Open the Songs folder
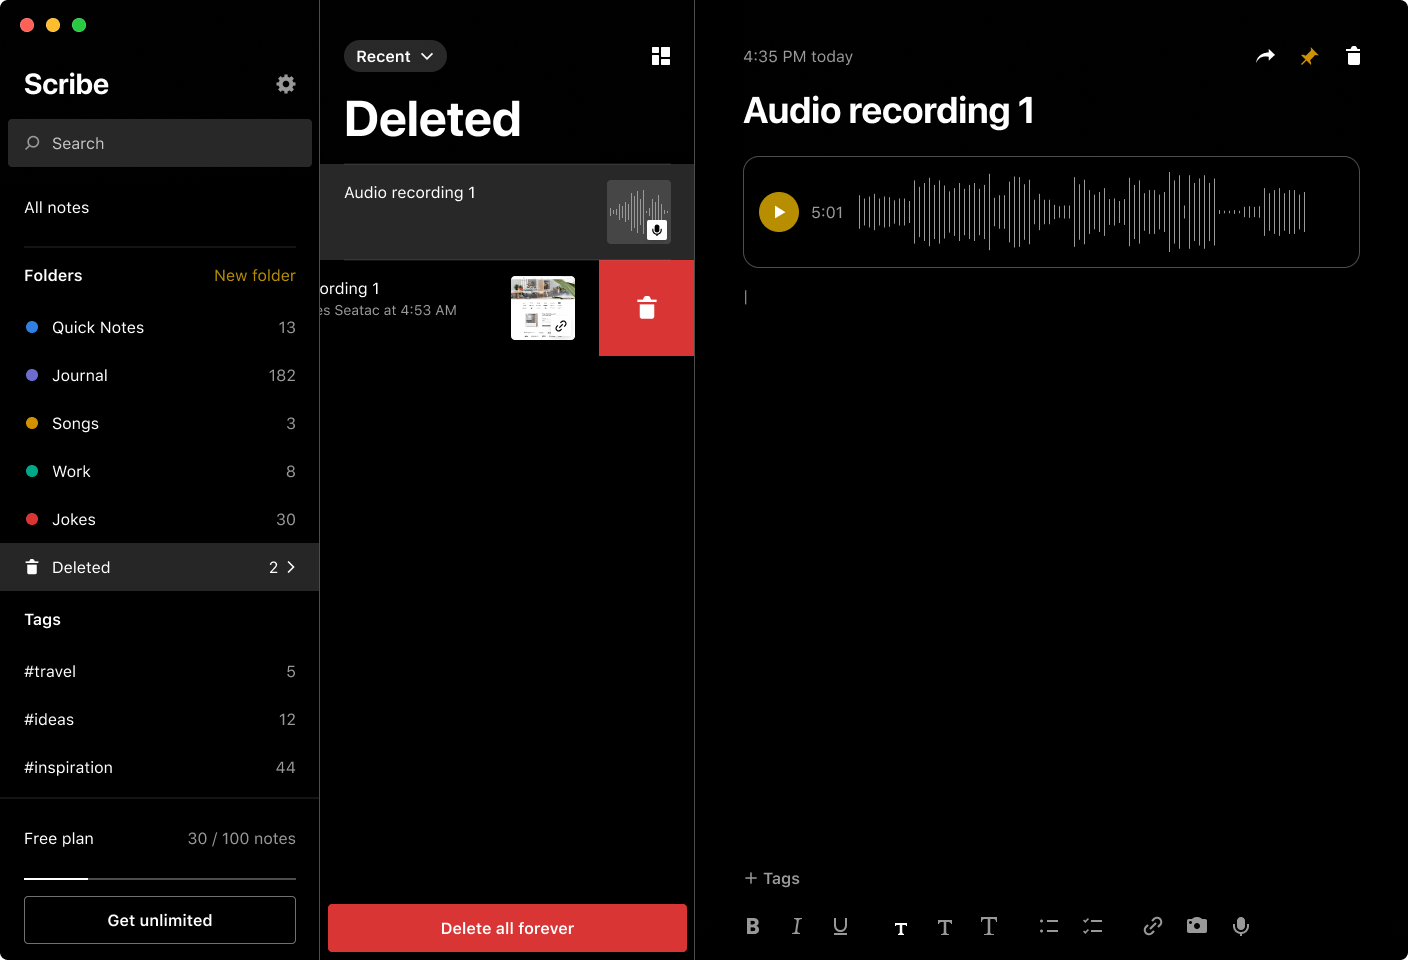1408x960 pixels. 160,423
